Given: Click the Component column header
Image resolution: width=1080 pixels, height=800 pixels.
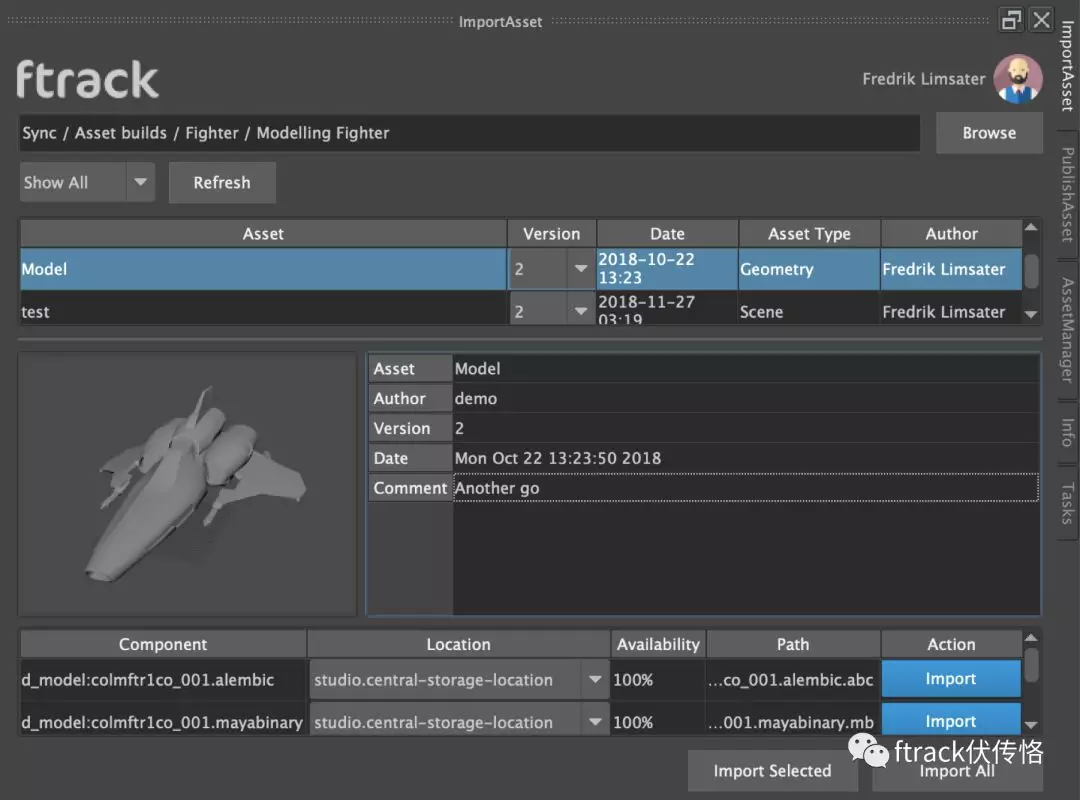Looking at the screenshot, I should coord(163,644).
